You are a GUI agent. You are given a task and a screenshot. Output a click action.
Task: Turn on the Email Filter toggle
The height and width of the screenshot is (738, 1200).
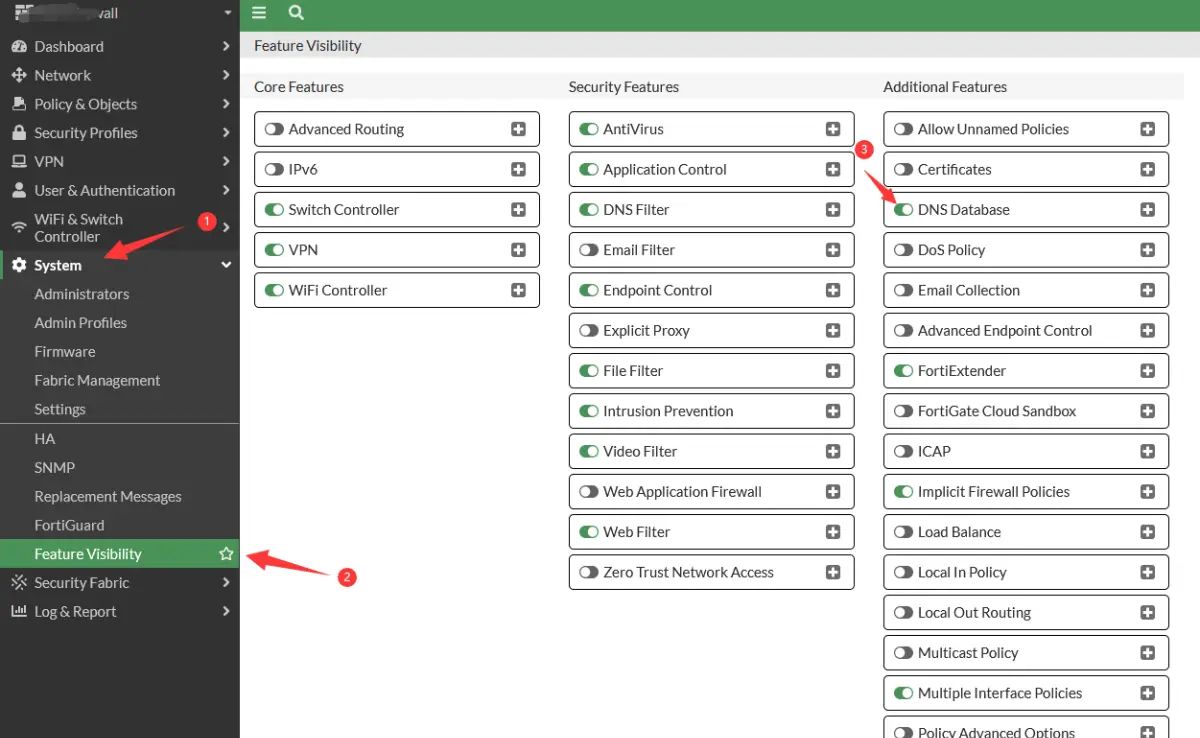coord(589,250)
